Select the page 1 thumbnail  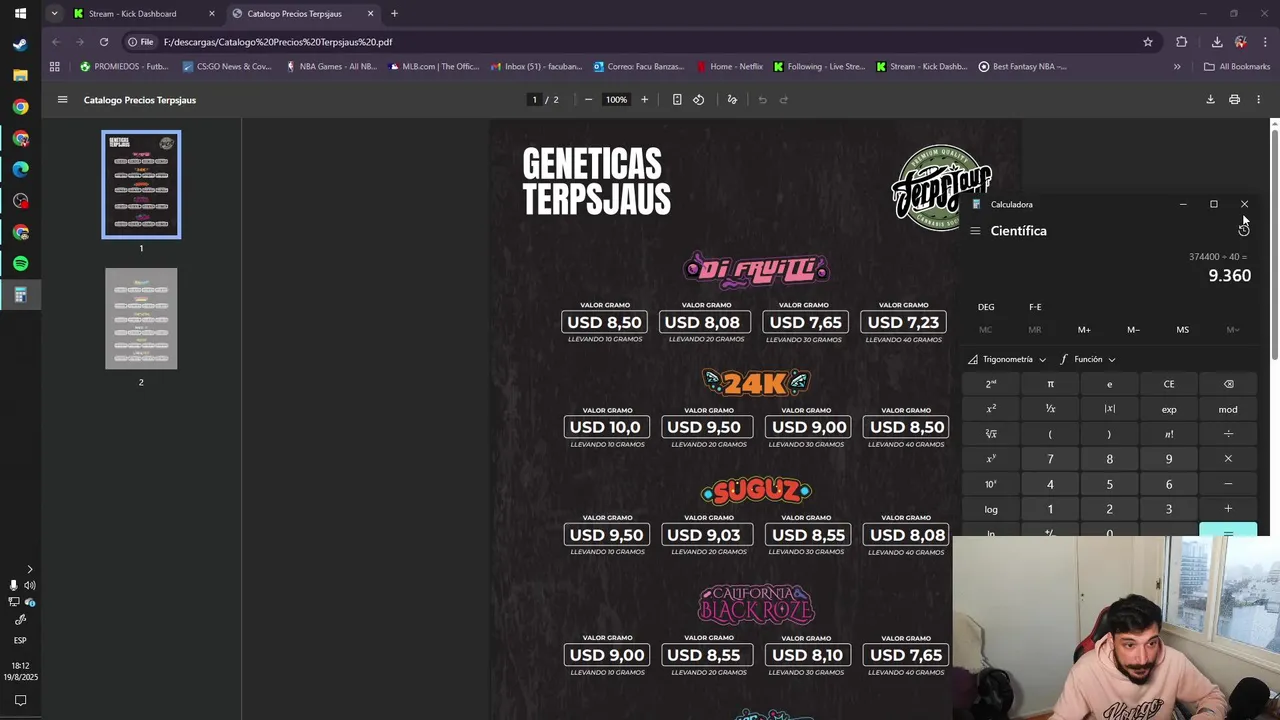[141, 185]
